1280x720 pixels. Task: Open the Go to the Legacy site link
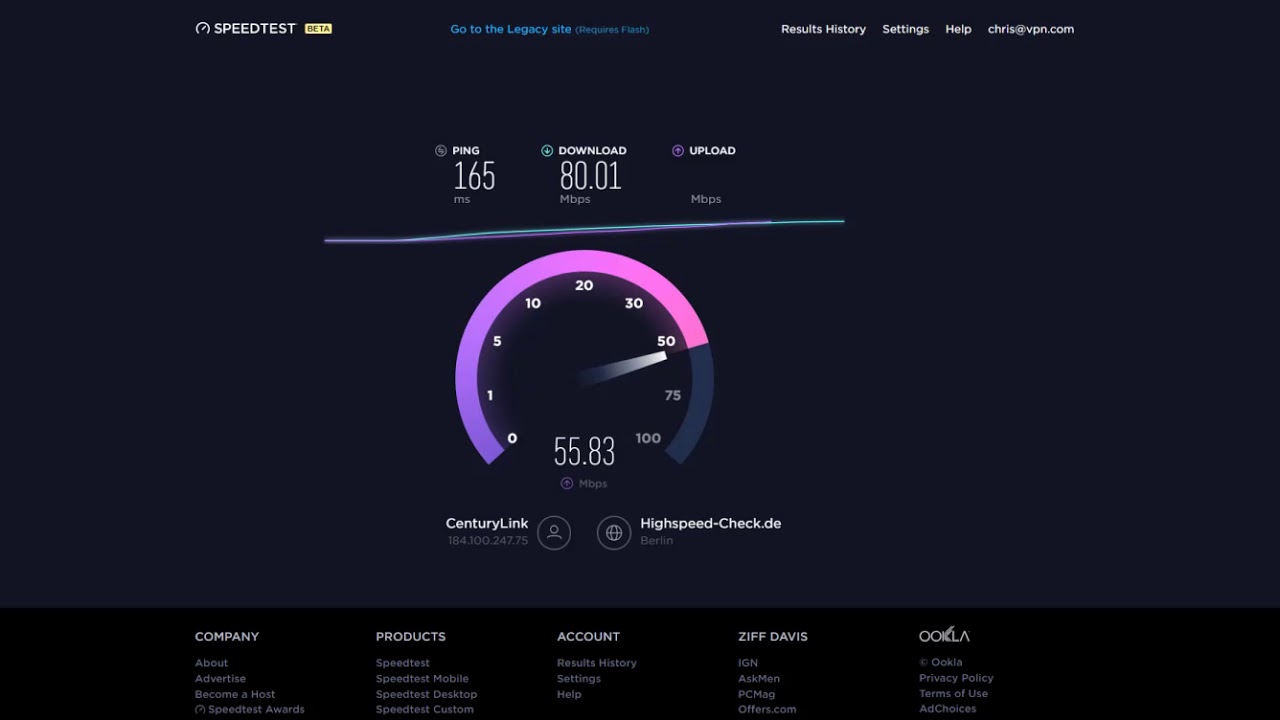coord(550,29)
